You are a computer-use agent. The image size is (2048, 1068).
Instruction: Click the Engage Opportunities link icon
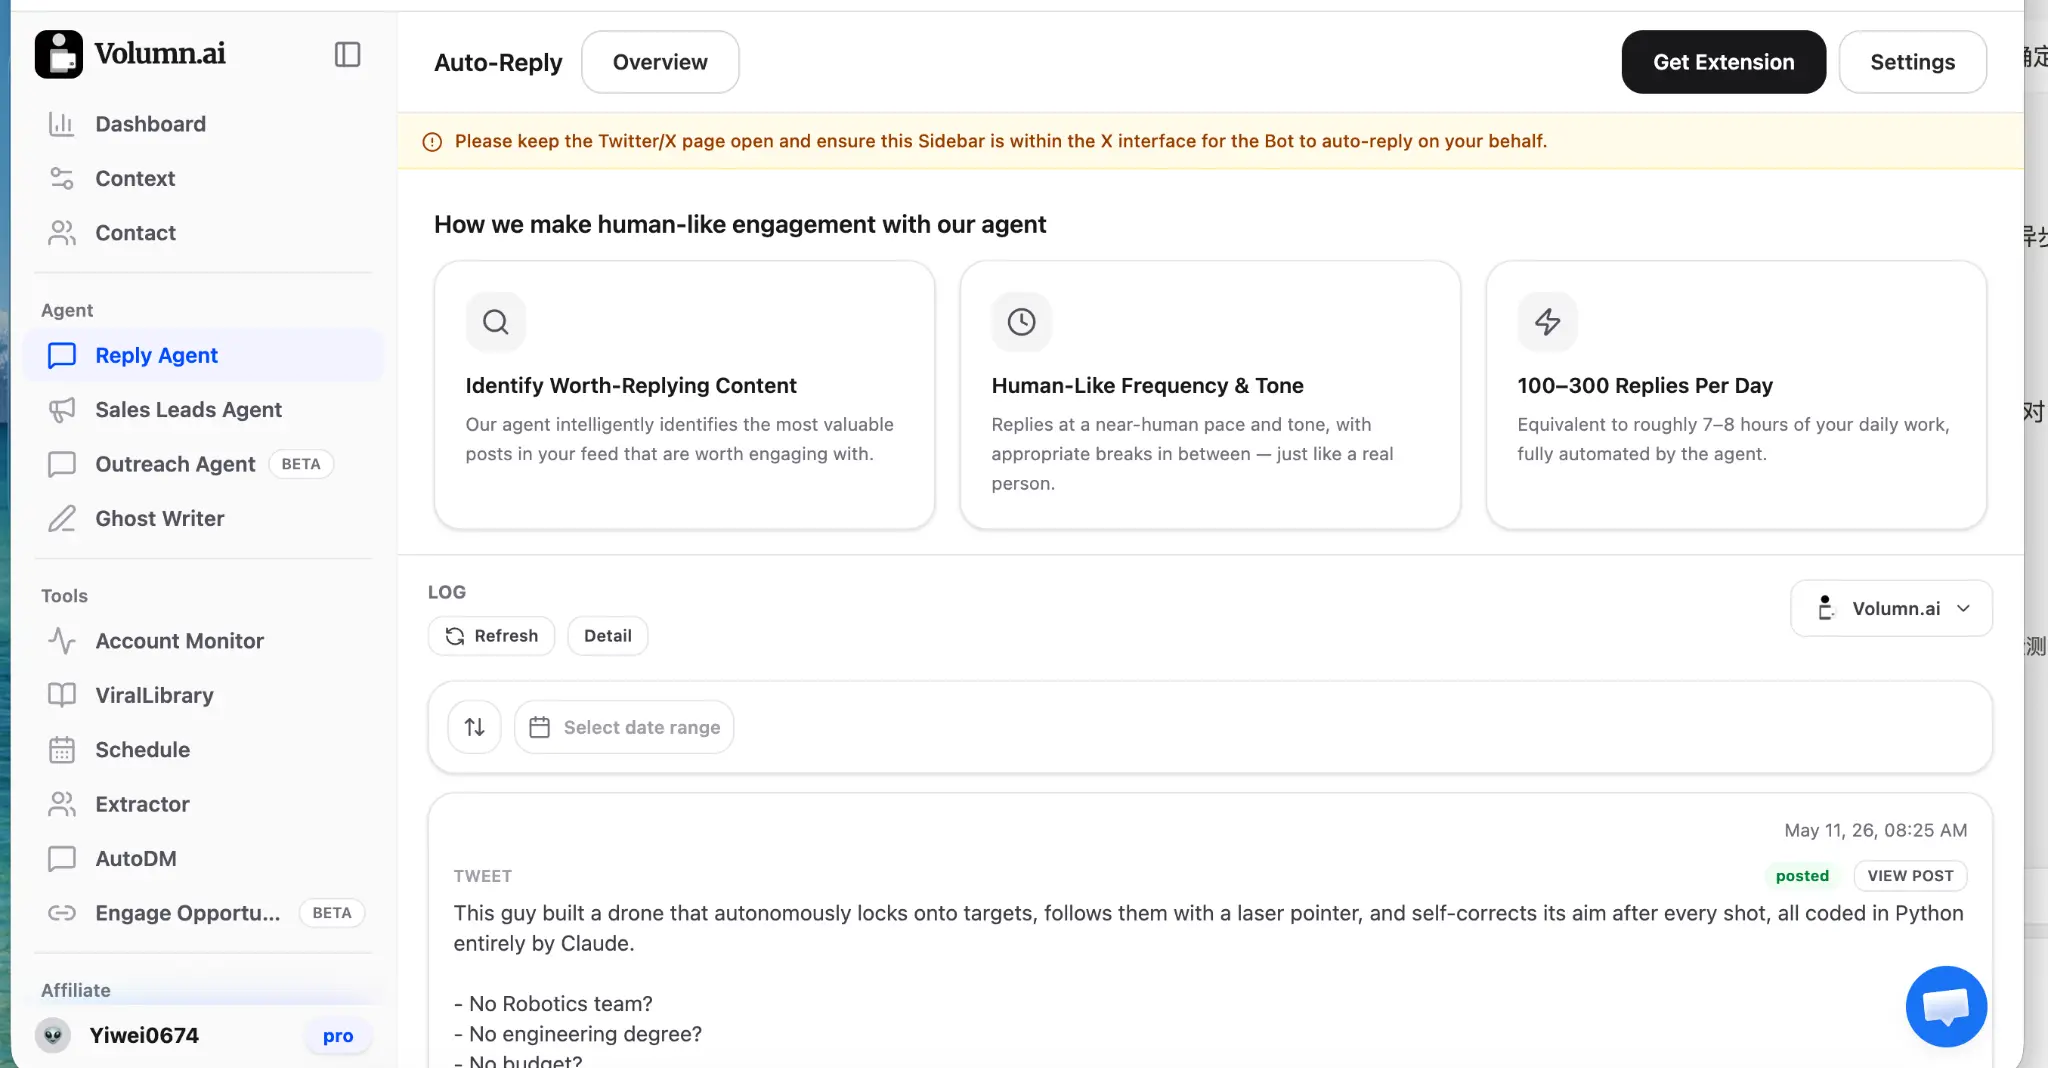pos(62,913)
